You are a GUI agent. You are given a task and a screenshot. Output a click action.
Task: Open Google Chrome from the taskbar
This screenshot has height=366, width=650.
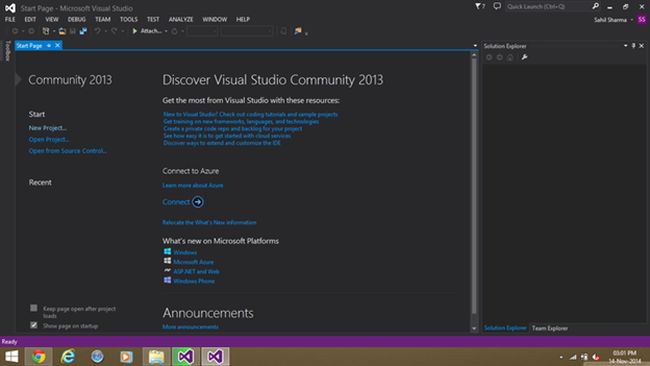coord(39,356)
